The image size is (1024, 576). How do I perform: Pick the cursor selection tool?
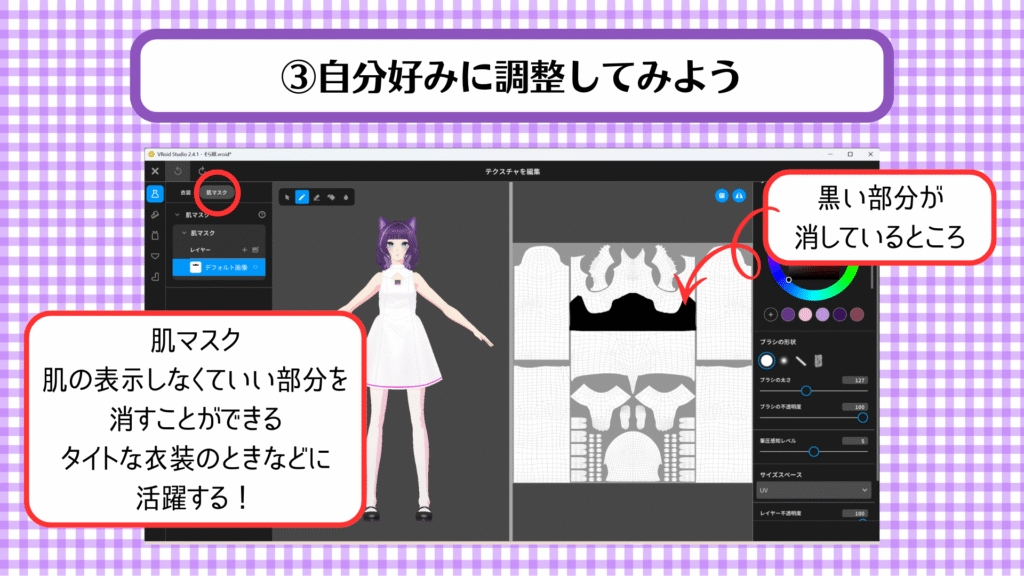click(288, 197)
